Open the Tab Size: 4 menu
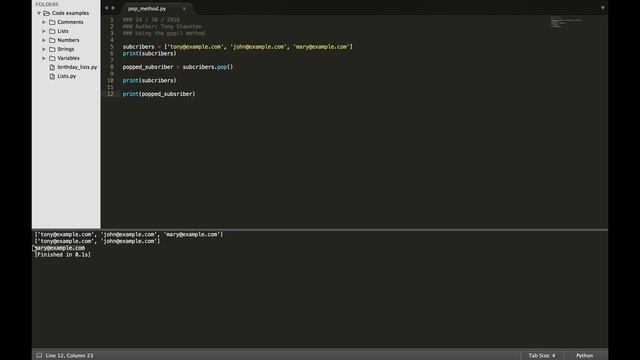This screenshot has height=360, width=640. (x=542, y=356)
